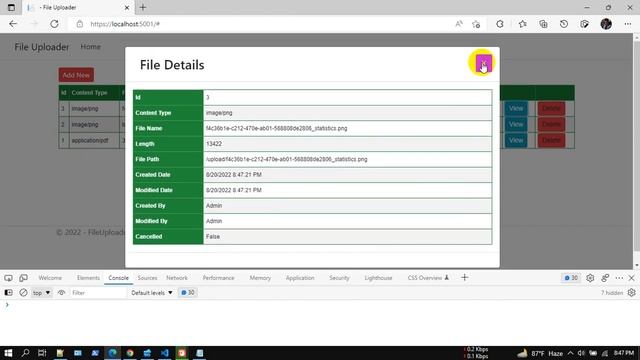Open DevTools customize and control menu
The width and height of the screenshot is (640, 360).
point(619,278)
